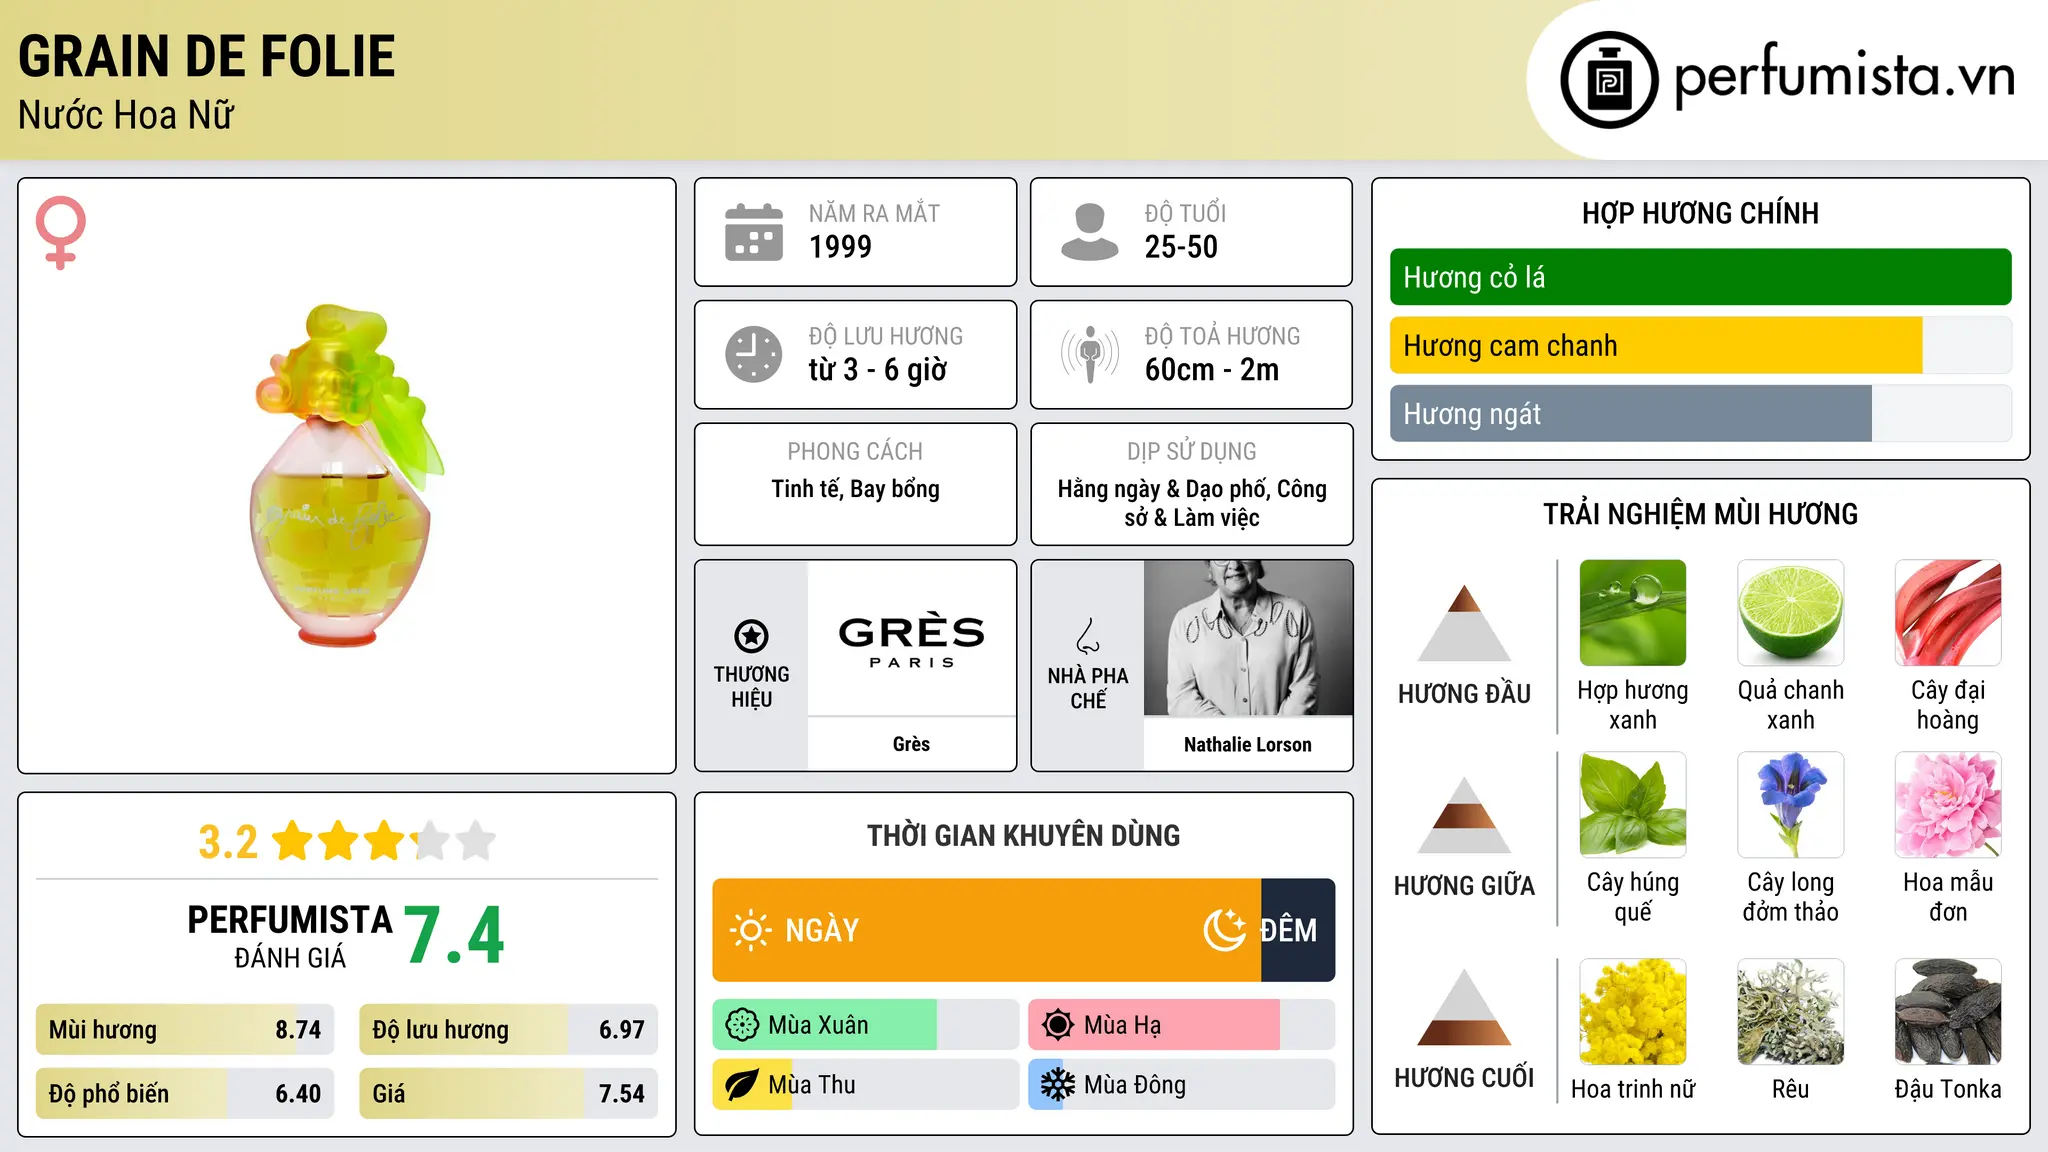Click the green Hương cỏ lá accord bar

(x=1700, y=277)
